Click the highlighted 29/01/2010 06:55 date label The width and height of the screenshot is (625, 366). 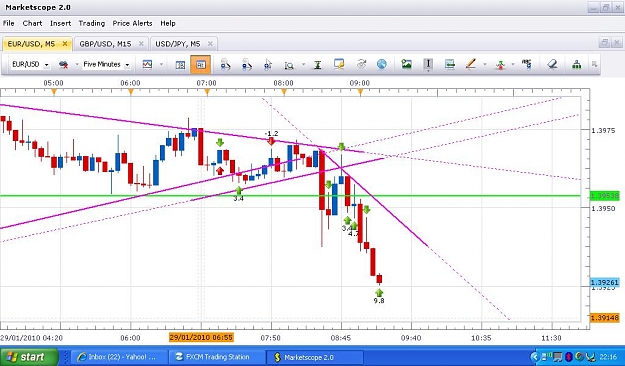pyautogui.click(x=201, y=338)
